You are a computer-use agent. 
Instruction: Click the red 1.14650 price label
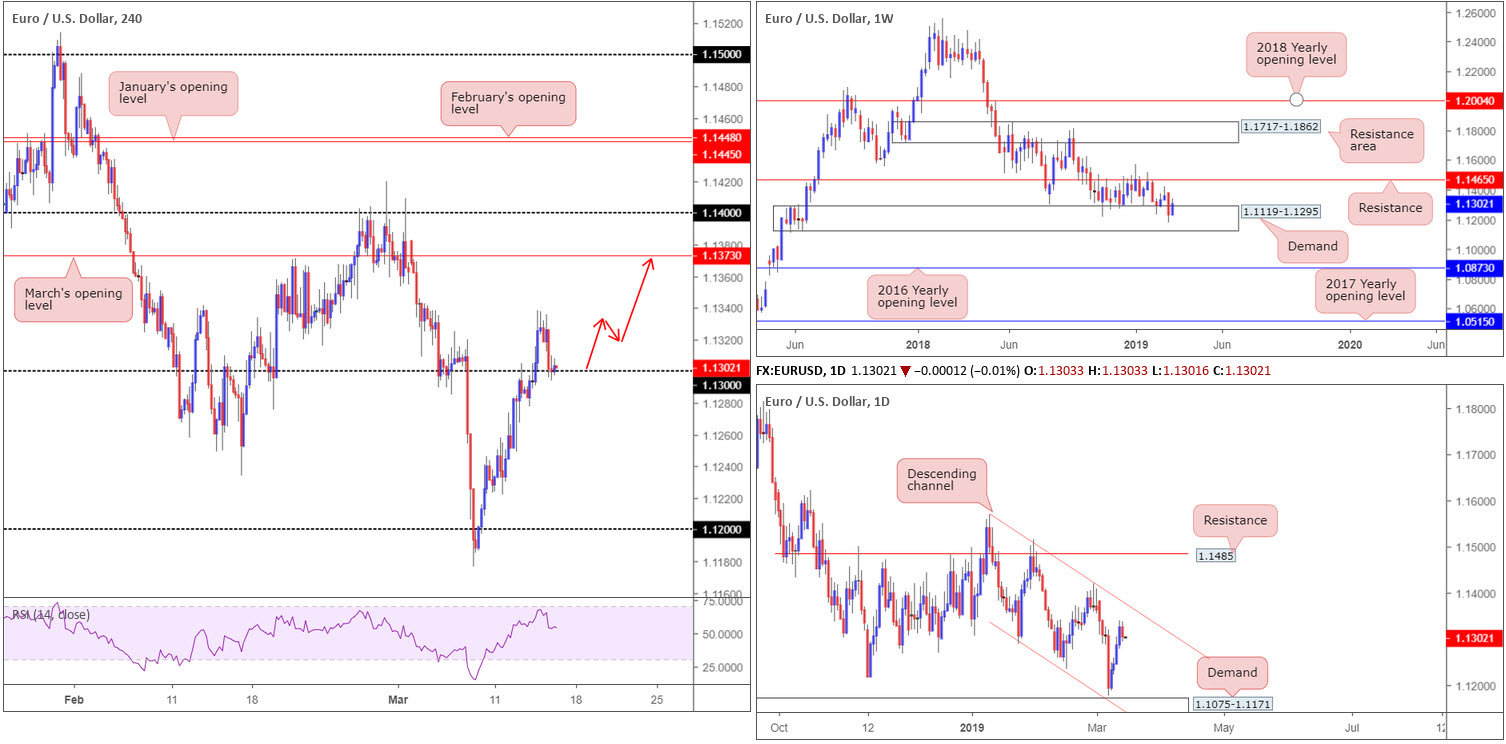[1475, 179]
